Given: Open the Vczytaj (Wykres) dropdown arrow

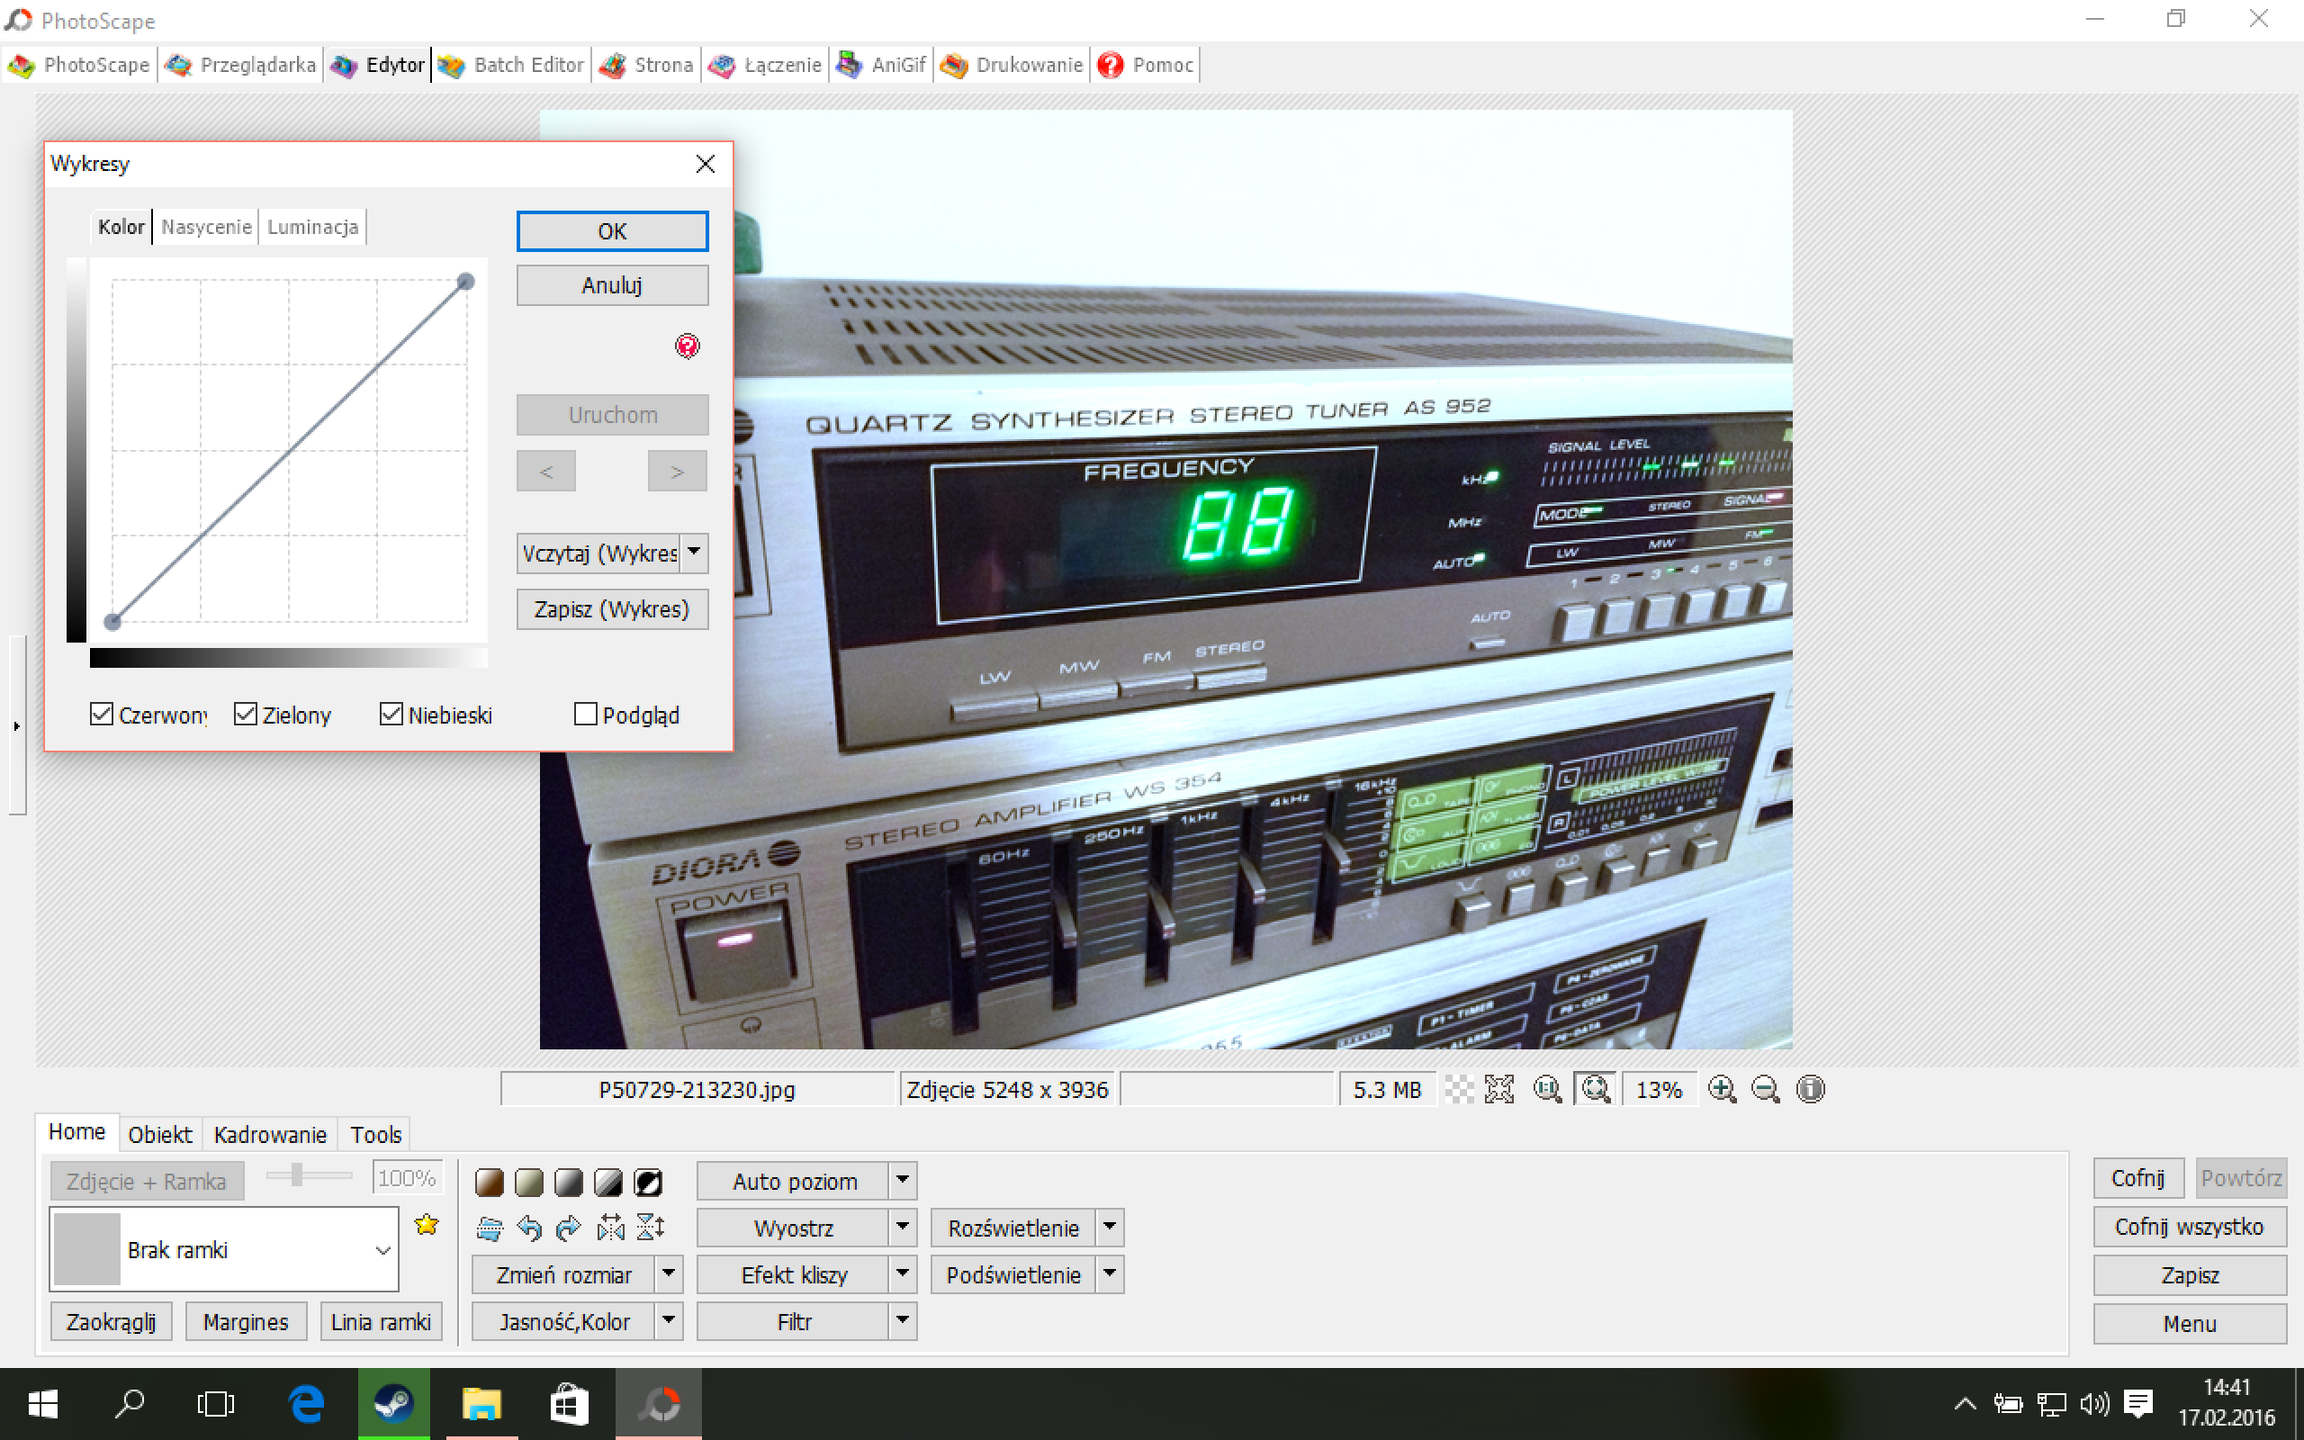Looking at the screenshot, I should coord(694,553).
